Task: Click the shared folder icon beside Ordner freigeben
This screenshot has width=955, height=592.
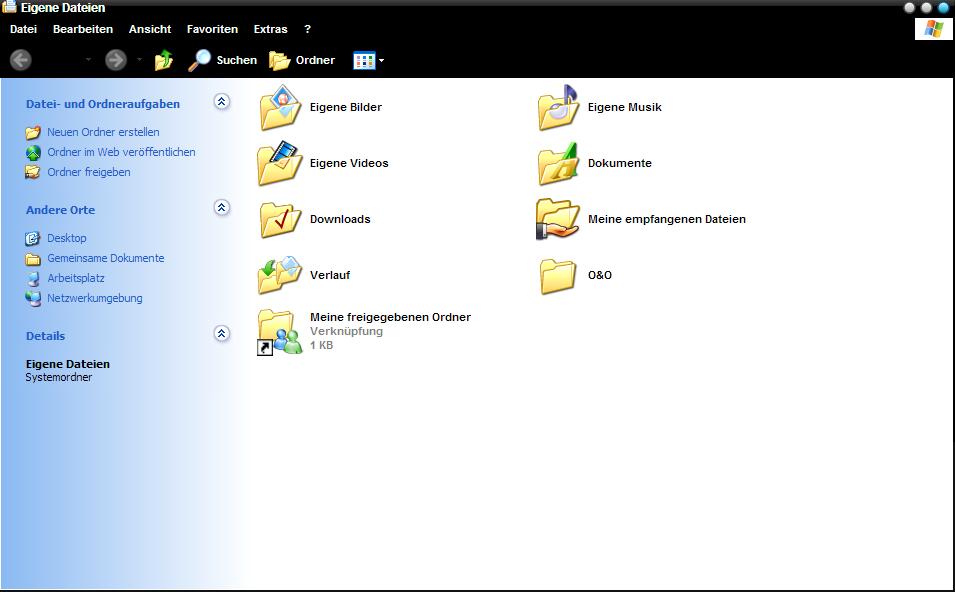Action: click(33, 172)
